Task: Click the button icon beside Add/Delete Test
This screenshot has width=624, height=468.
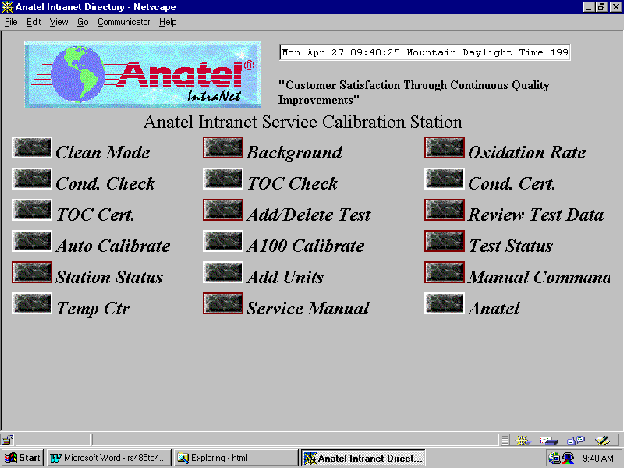Action: [223, 210]
